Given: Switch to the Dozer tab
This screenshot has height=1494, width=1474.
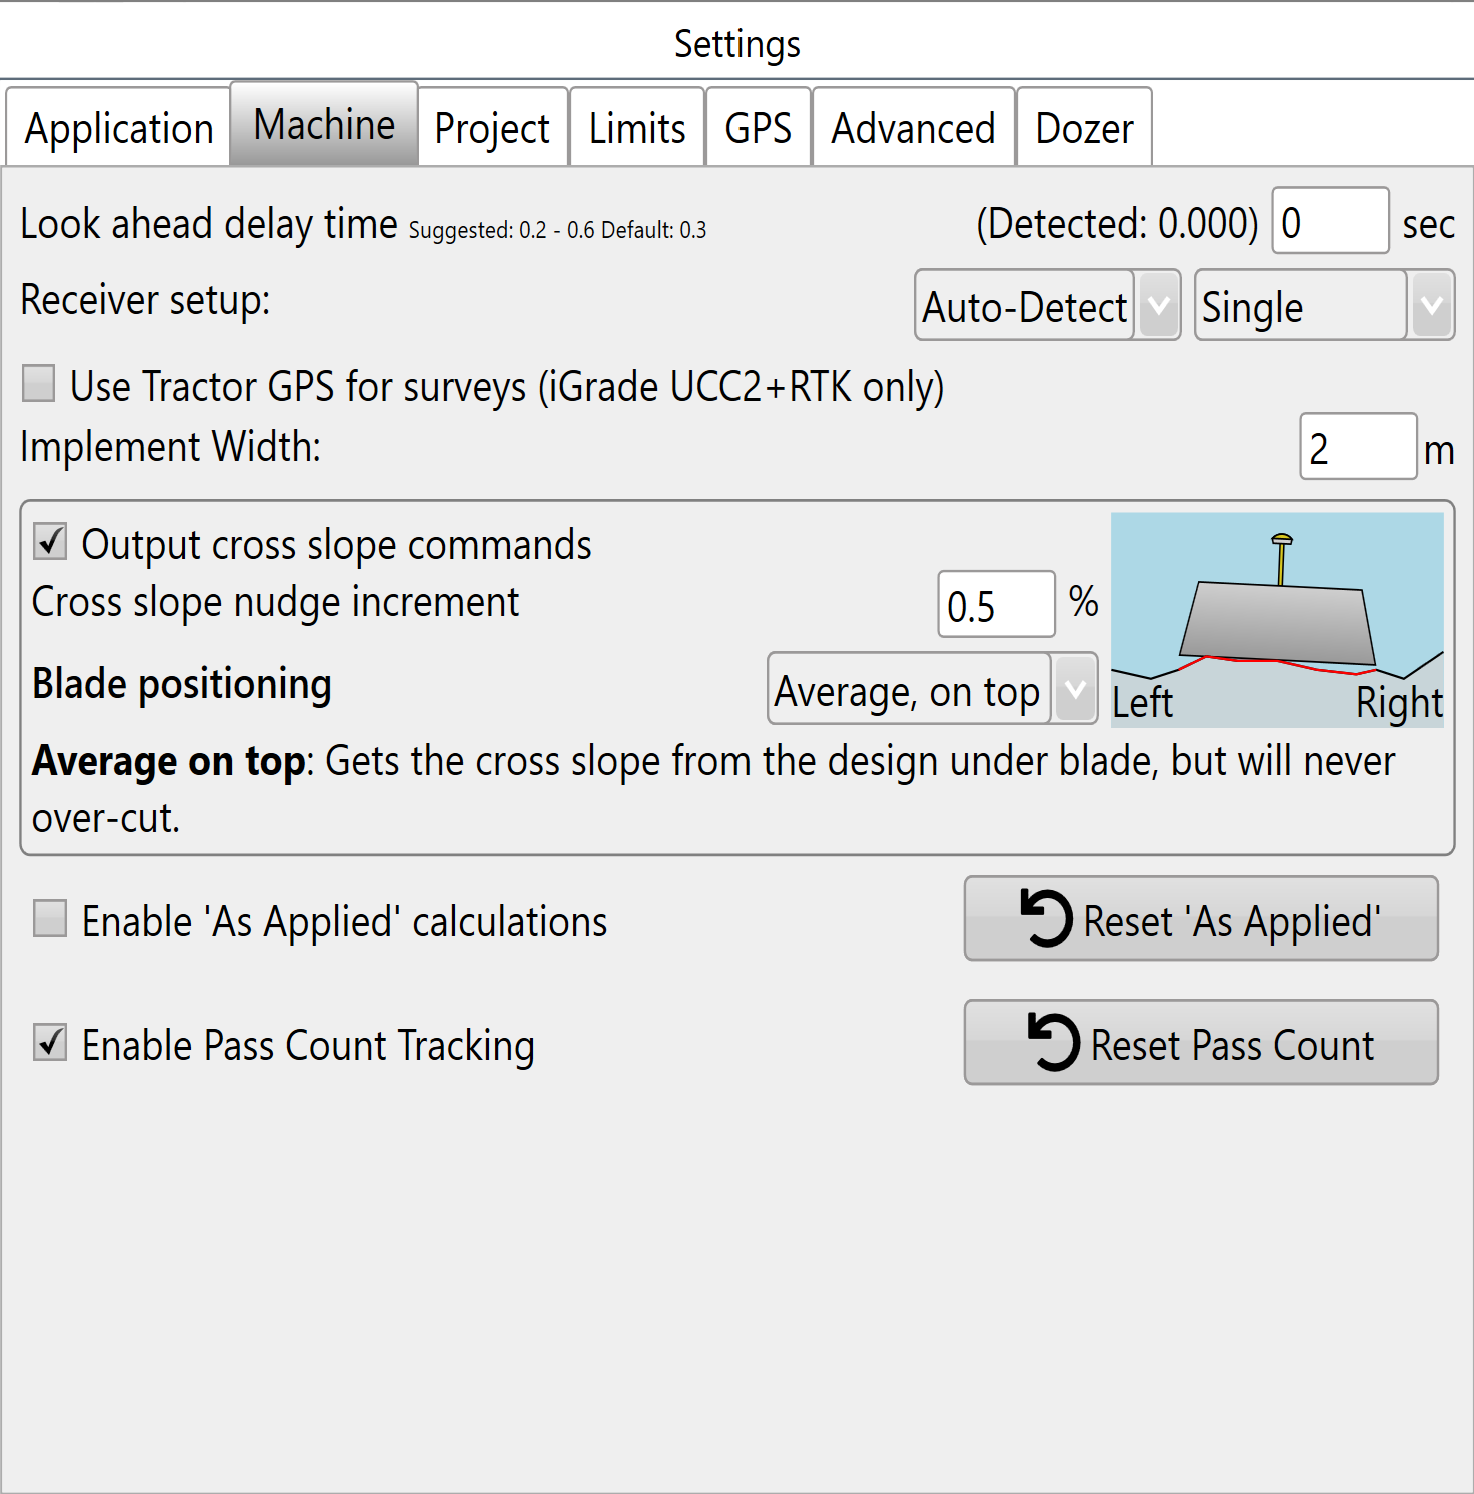Looking at the screenshot, I should (1084, 127).
